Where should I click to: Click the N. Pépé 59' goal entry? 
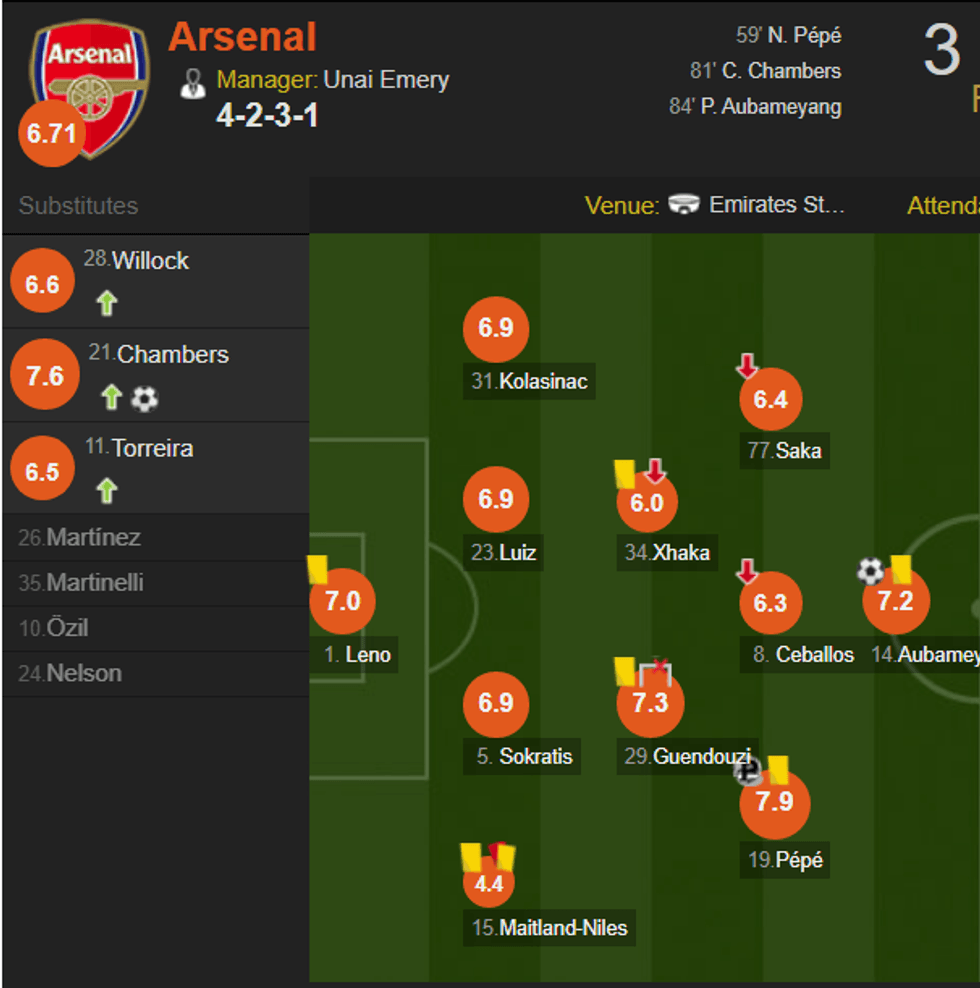point(789,36)
